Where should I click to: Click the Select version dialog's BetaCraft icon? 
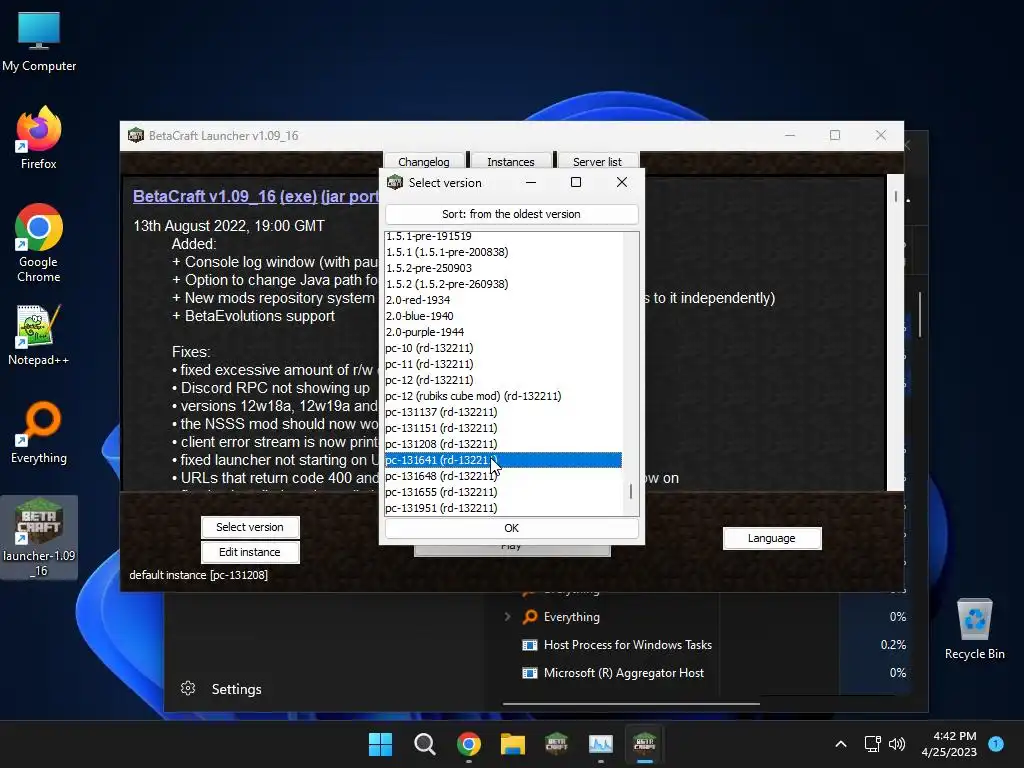pos(395,182)
